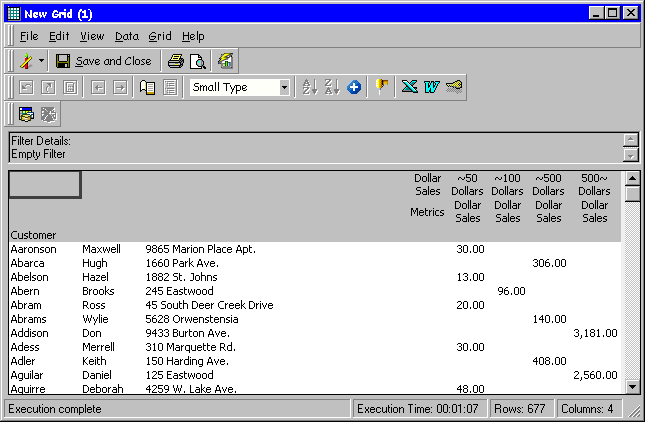The width and height of the screenshot is (645, 422).
Task: Click the left arrow navigation icon
Action: click(x=98, y=87)
